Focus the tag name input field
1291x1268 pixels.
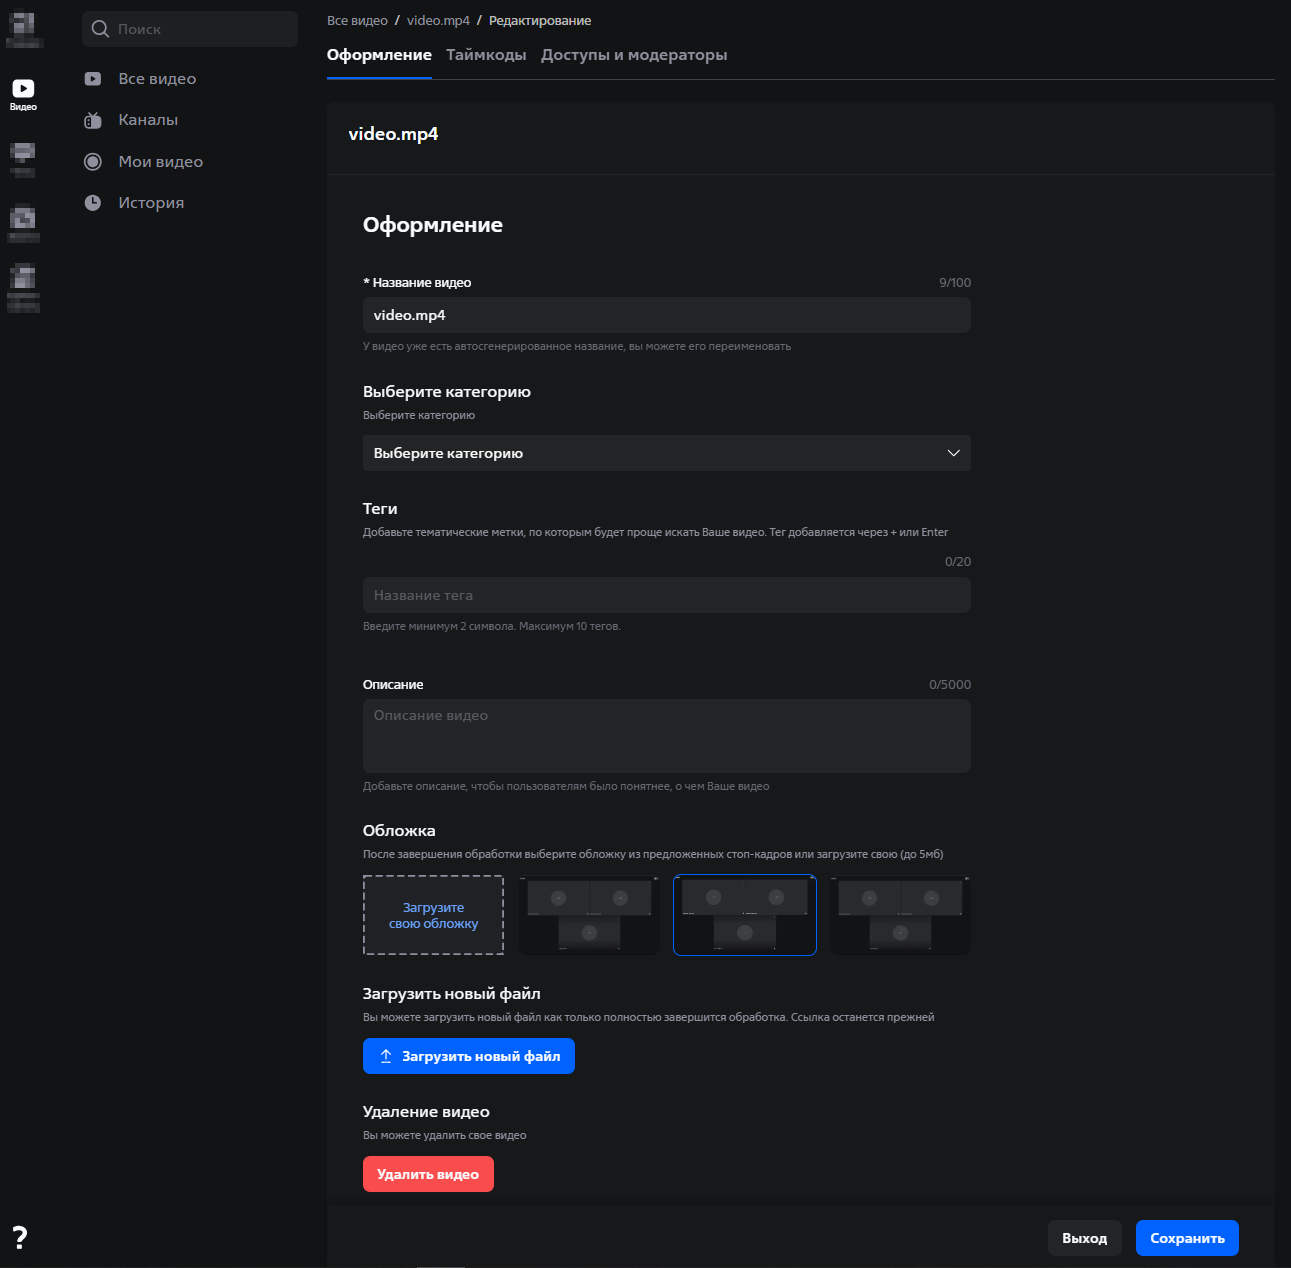point(666,595)
